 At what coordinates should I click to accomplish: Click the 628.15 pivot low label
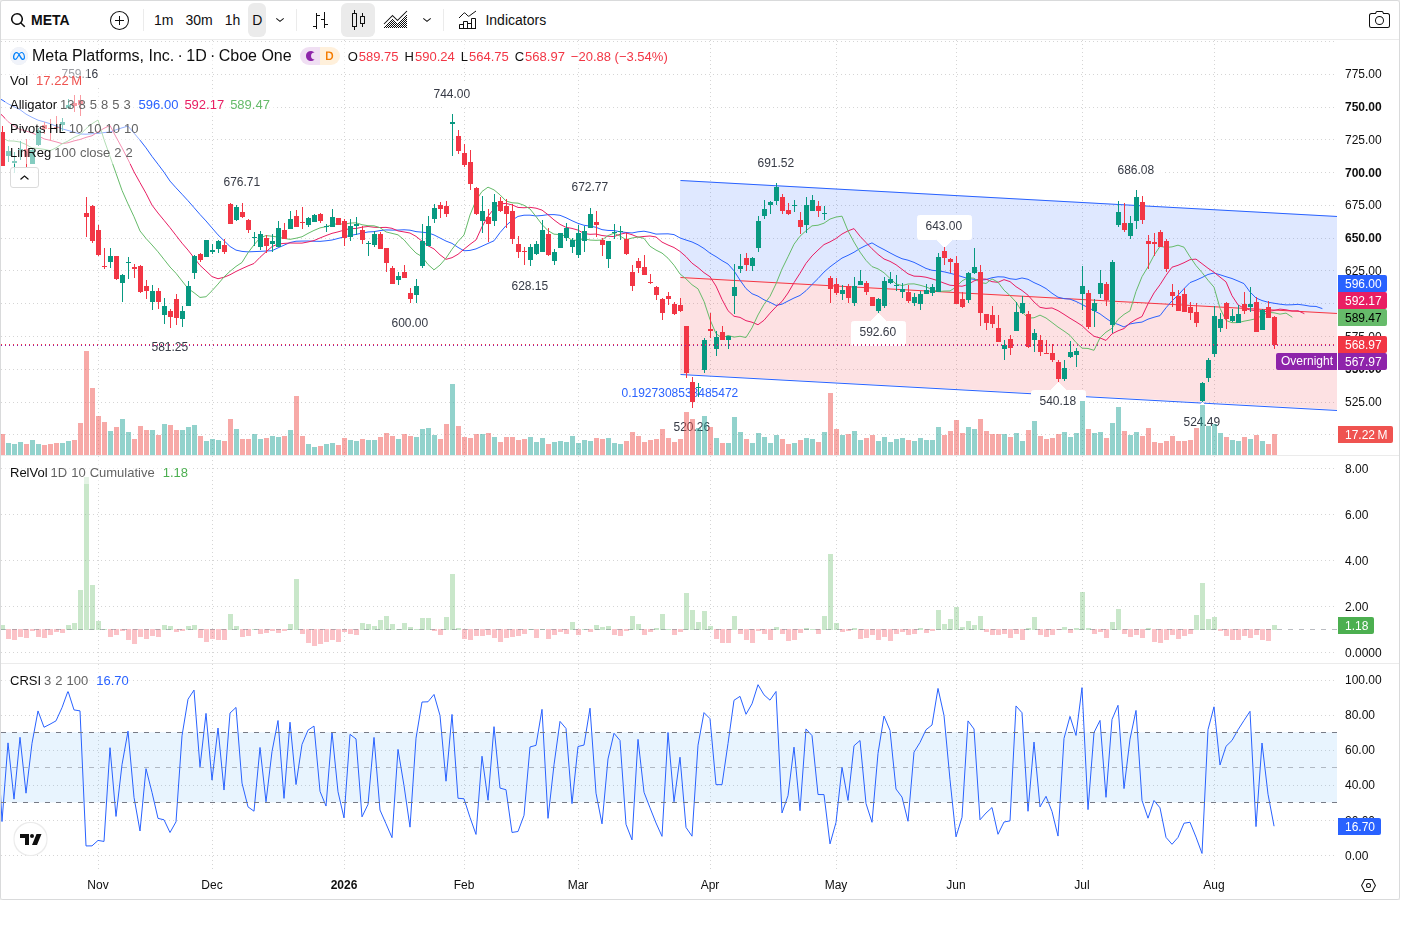pos(530,286)
